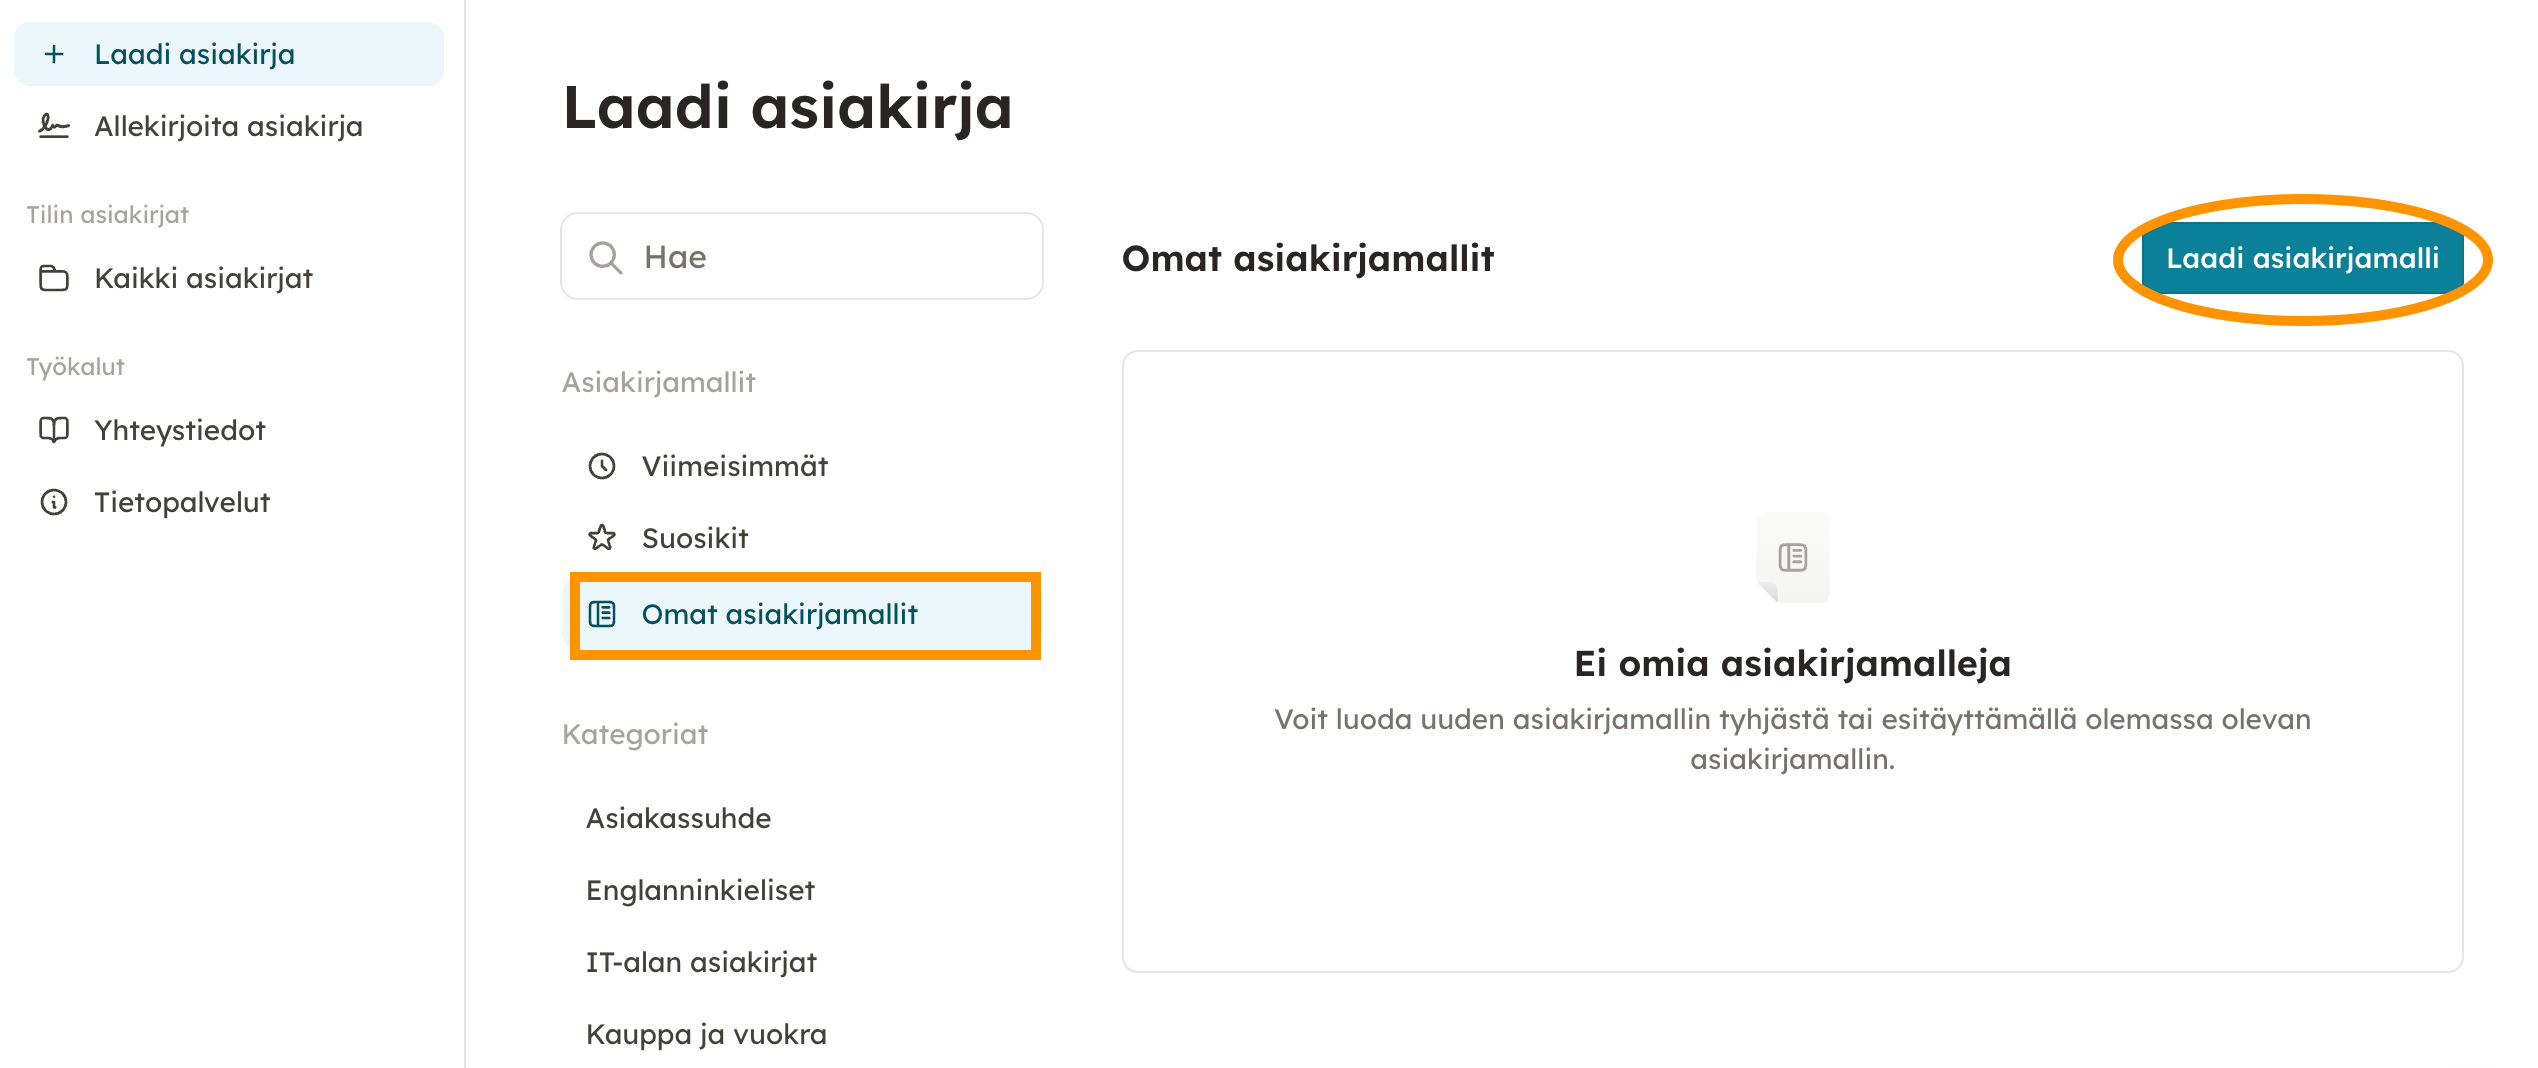The image size is (2538, 1068).
Task: Click the star icon next to Suosikit
Action: pos(602,538)
